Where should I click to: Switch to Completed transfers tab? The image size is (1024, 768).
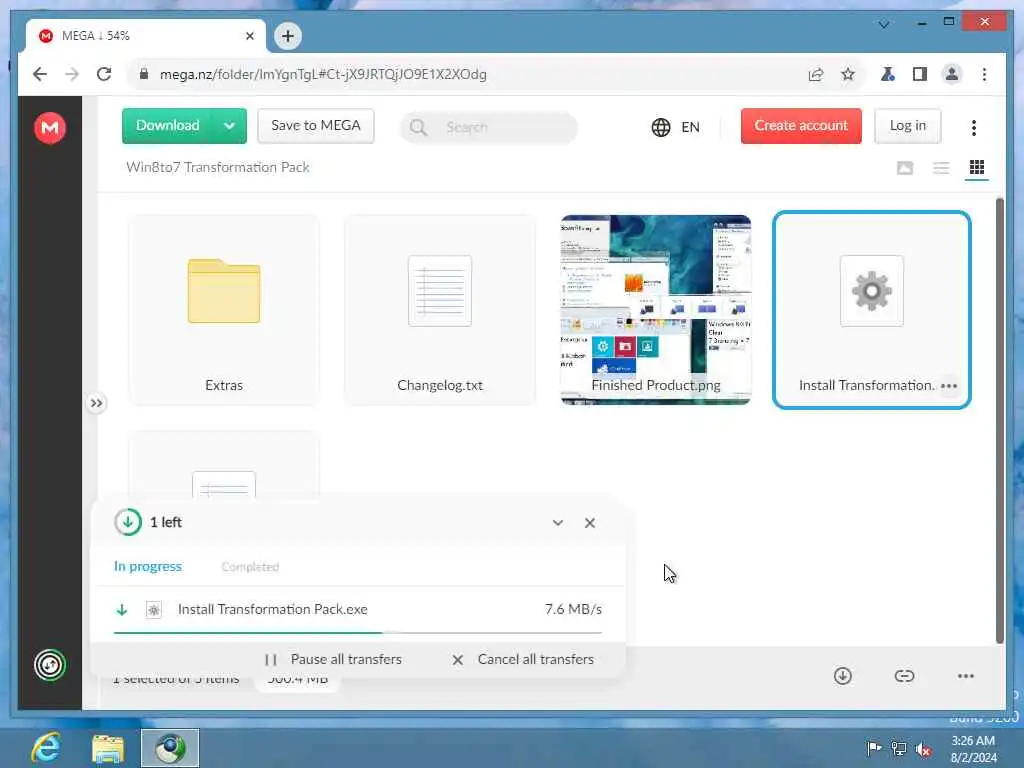pos(250,566)
